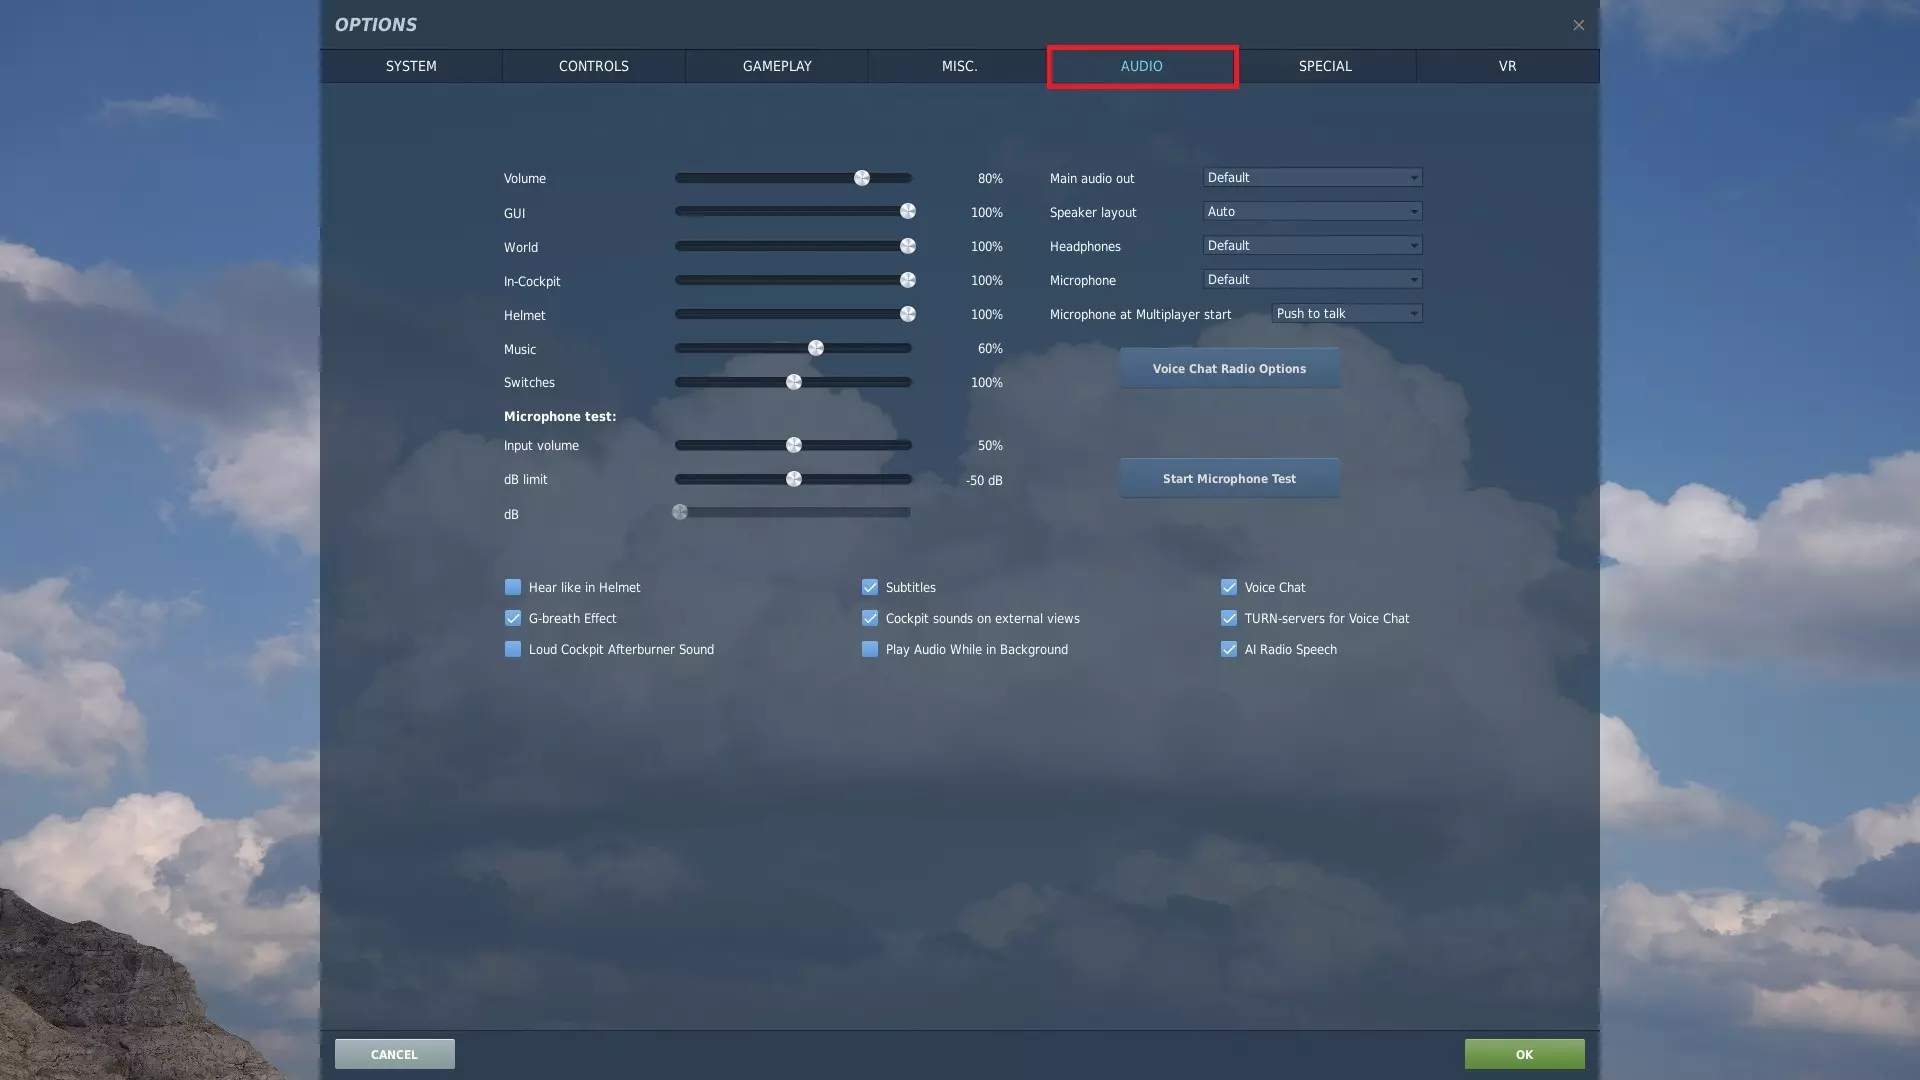Close the Options window with X
The width and height of the screenshot is (1920, 1080).
pyautogui.click(x=1578, y=25)
